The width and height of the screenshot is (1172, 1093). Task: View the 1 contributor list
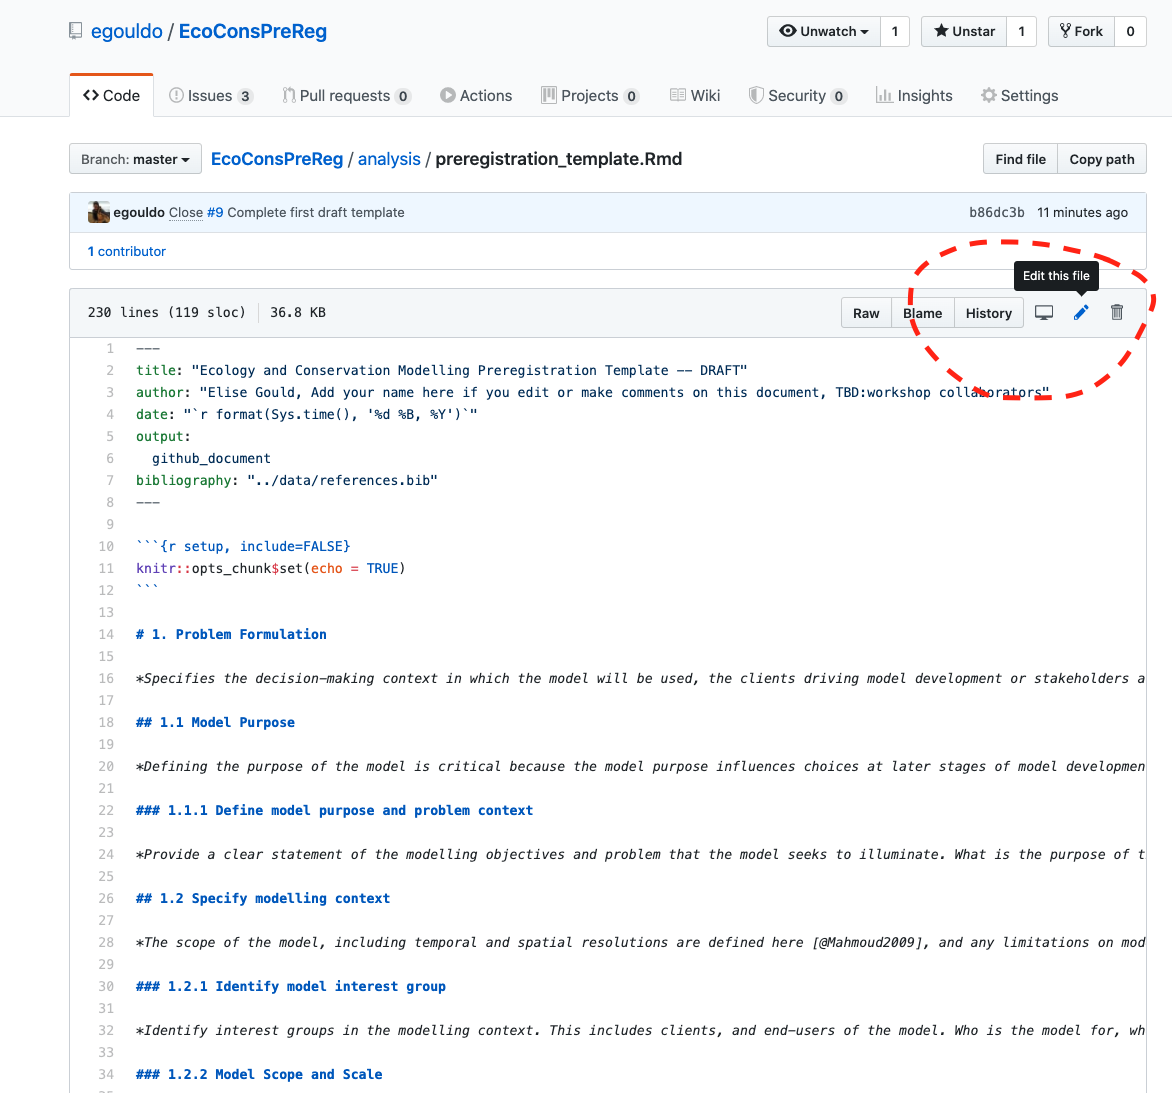[x=126, y=251]
